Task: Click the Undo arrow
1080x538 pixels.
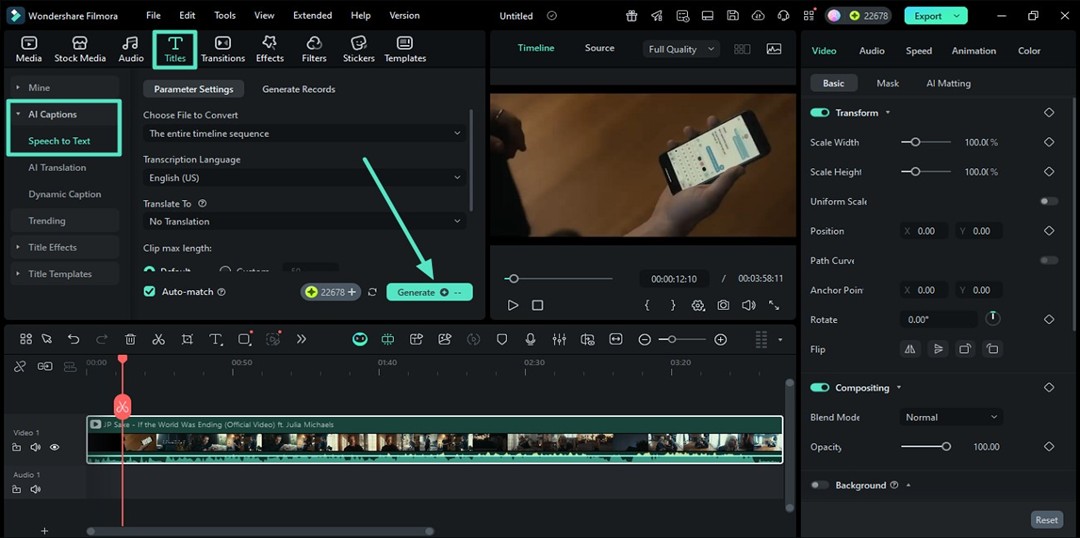Action: (x=73, y=340)
